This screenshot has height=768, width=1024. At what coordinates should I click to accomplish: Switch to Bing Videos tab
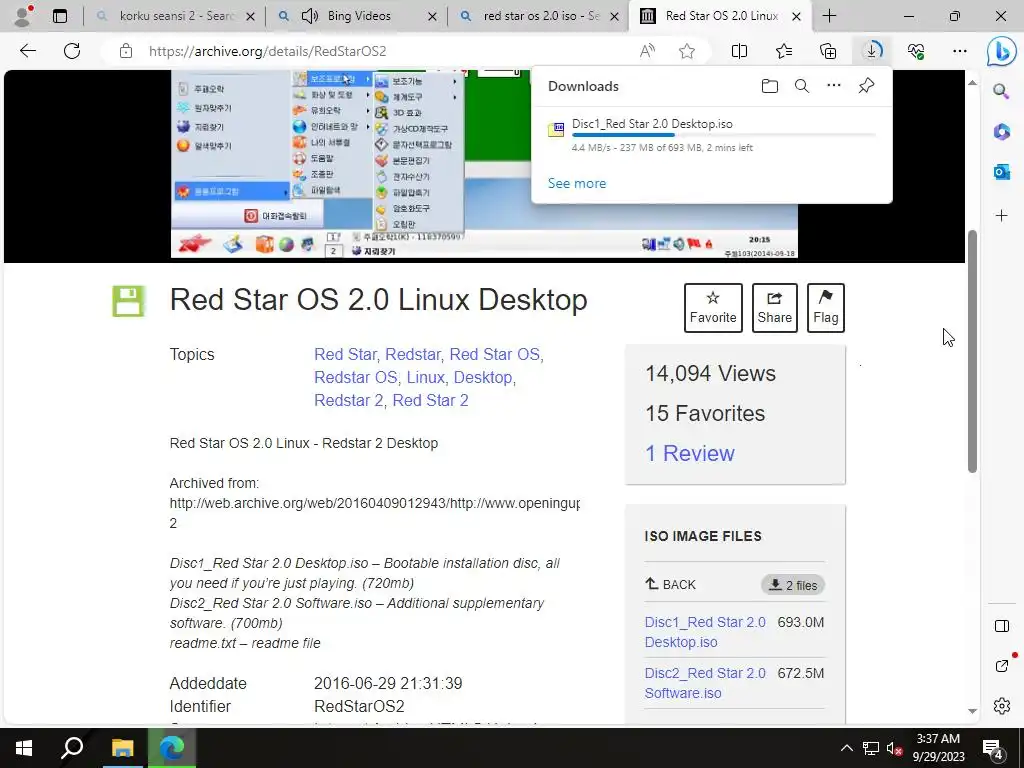click(x=357, y=16)
